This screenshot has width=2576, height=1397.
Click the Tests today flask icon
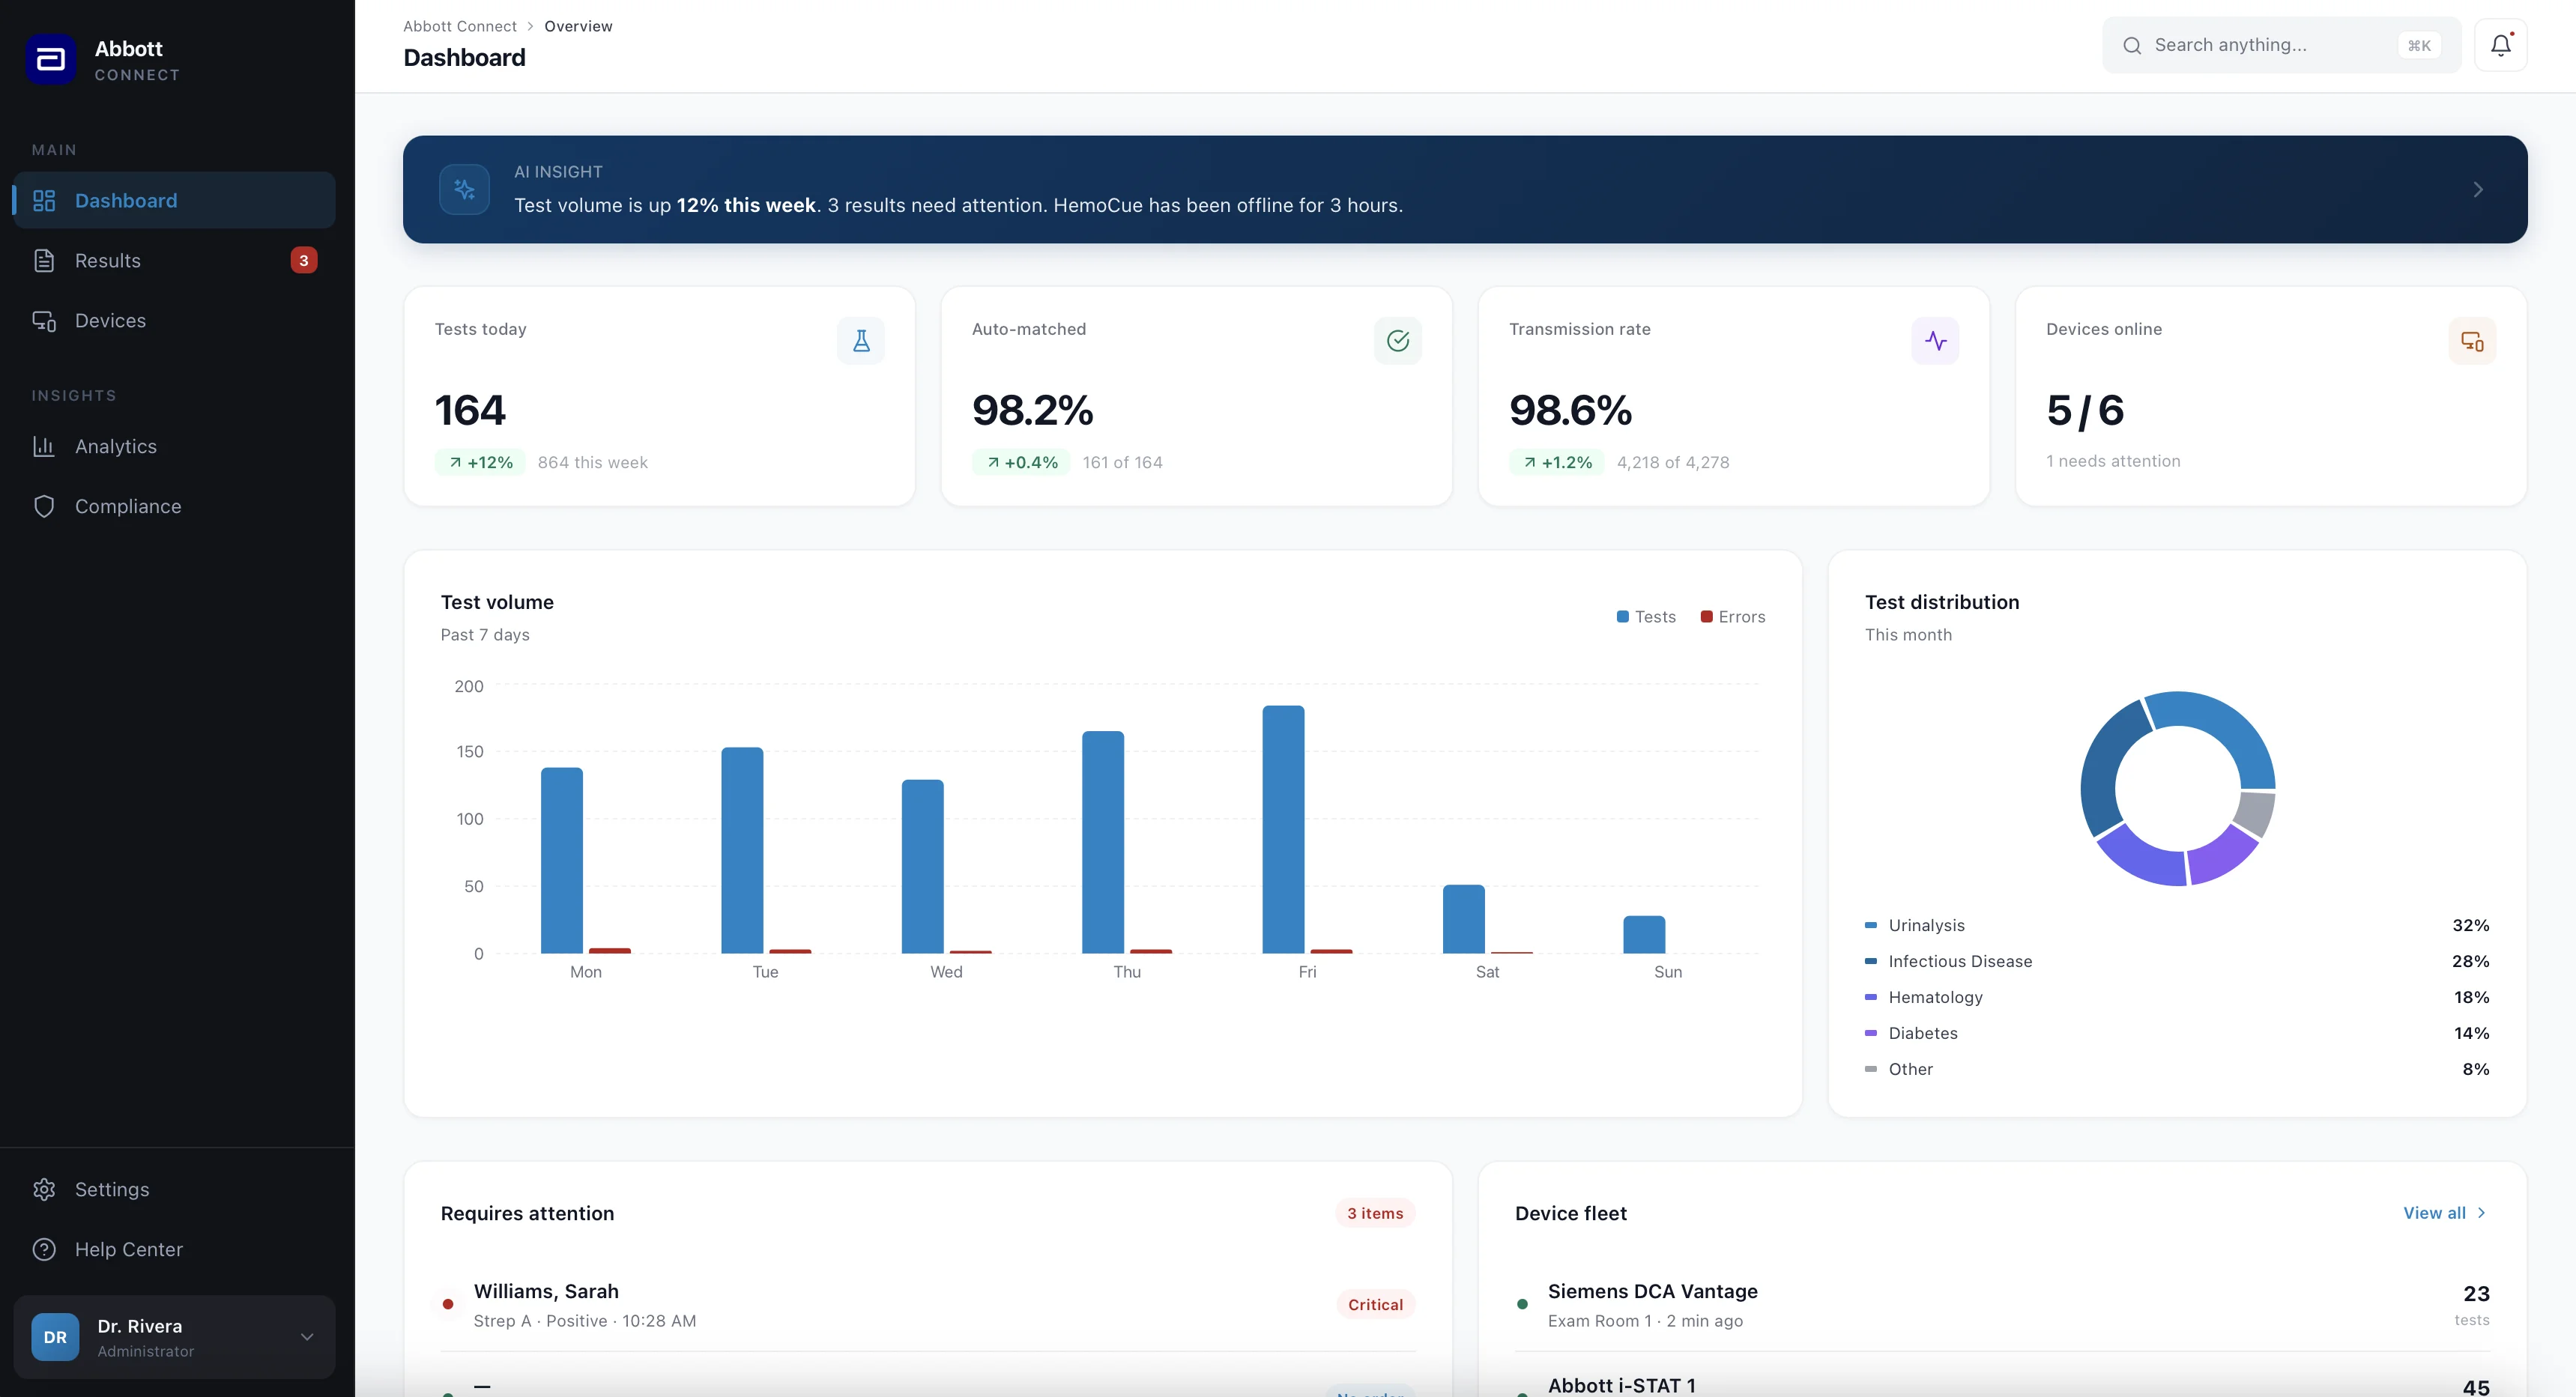point(860,341)
